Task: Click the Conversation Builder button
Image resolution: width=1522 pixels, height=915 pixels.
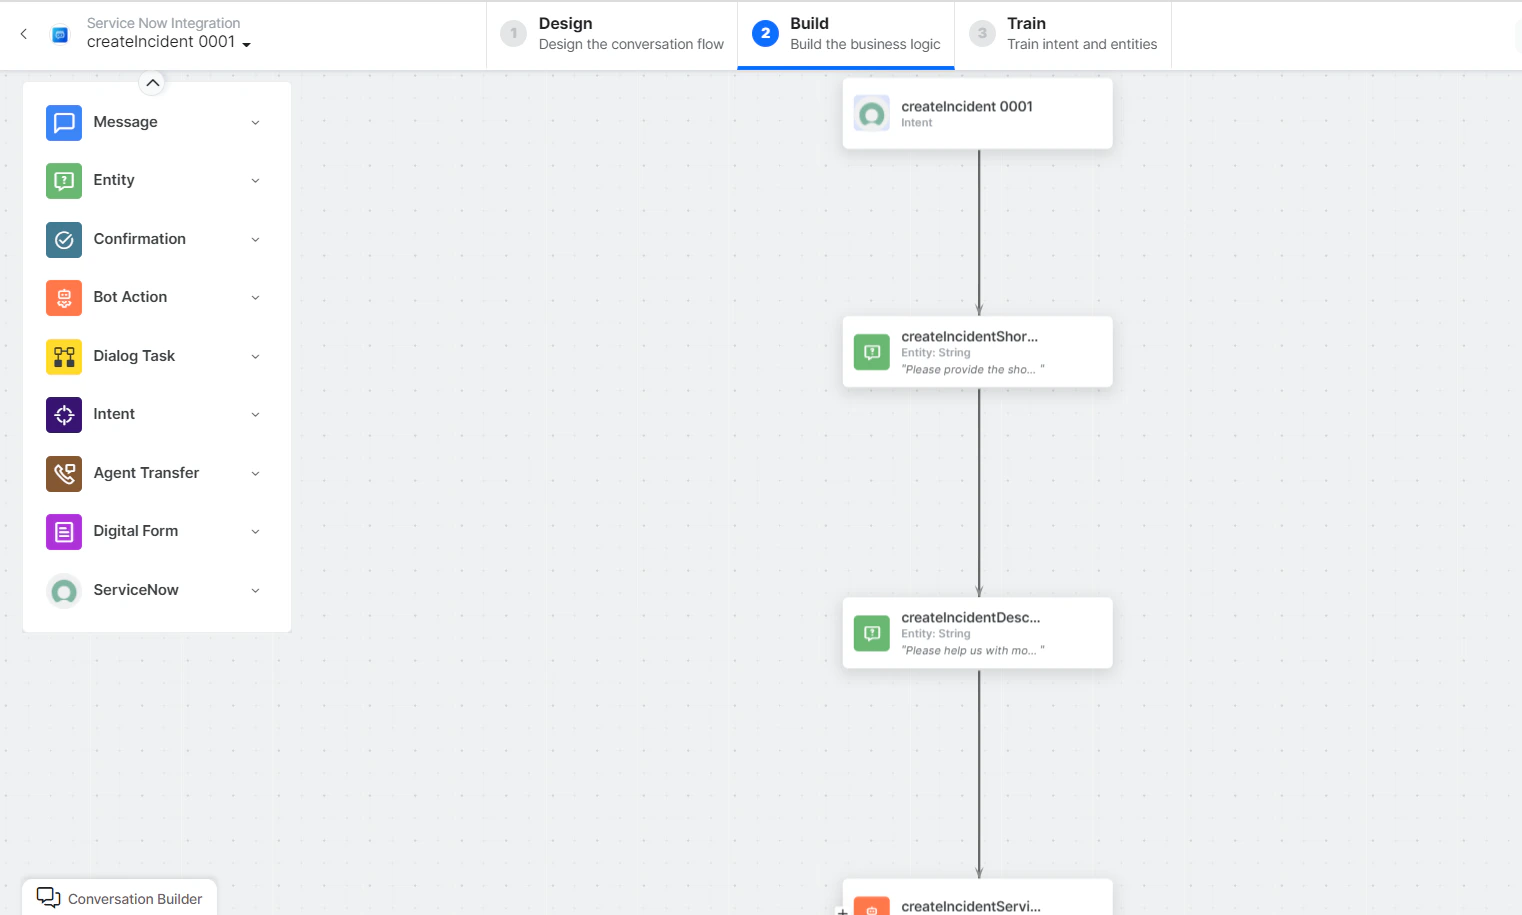Action: coord(119,897)
